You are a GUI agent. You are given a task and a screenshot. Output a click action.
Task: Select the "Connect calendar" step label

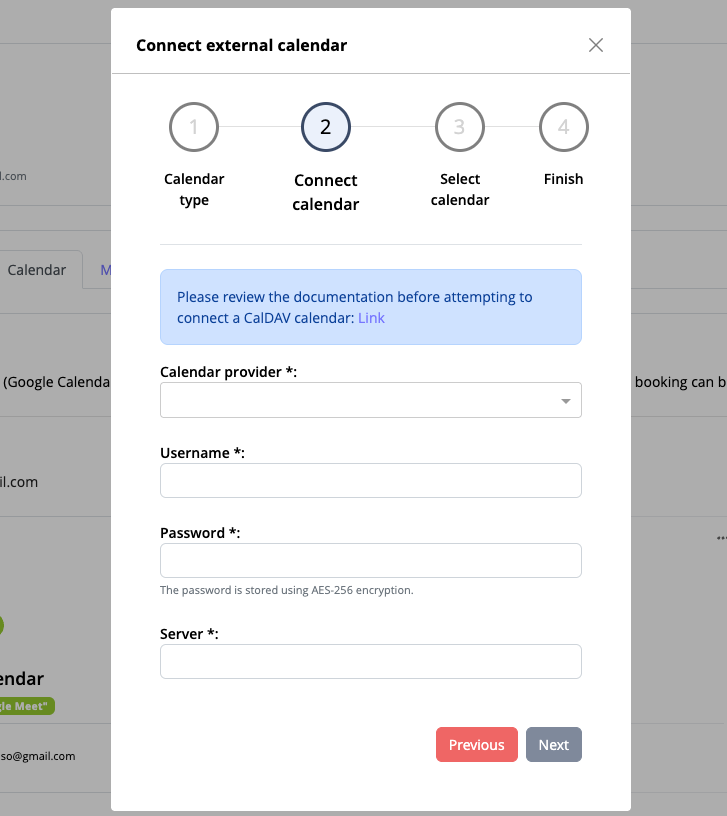point(326,192)
